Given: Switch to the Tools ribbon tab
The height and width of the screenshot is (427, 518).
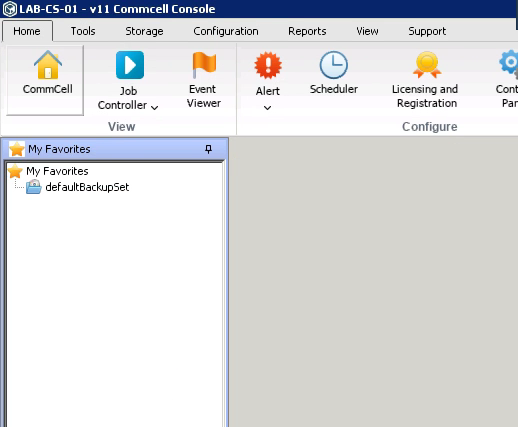Looking at the screenshot, I should pyautogui.click(x=83, y=31).
